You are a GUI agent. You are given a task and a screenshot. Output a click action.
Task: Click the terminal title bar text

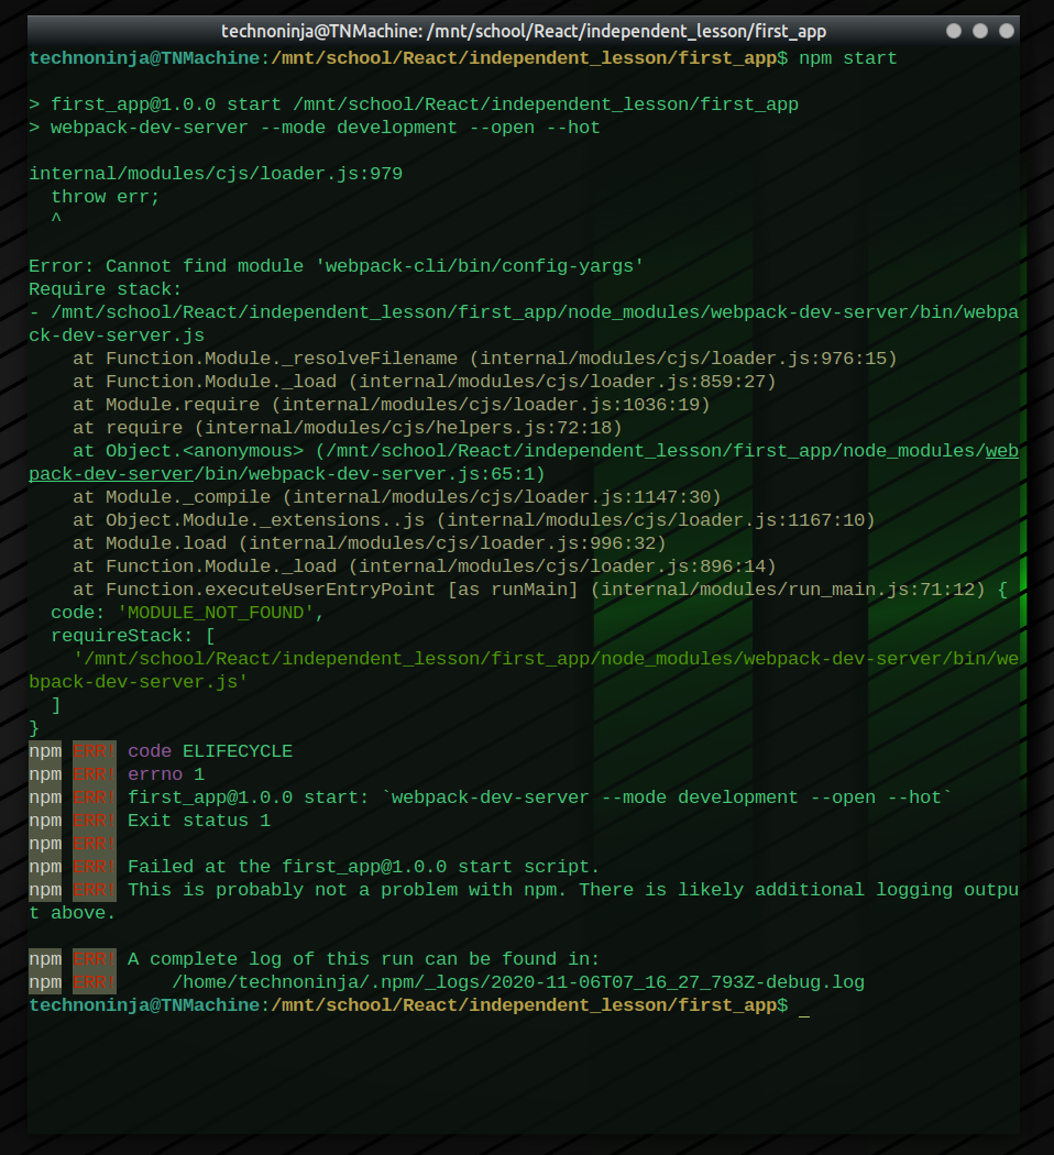pos(523,31)
